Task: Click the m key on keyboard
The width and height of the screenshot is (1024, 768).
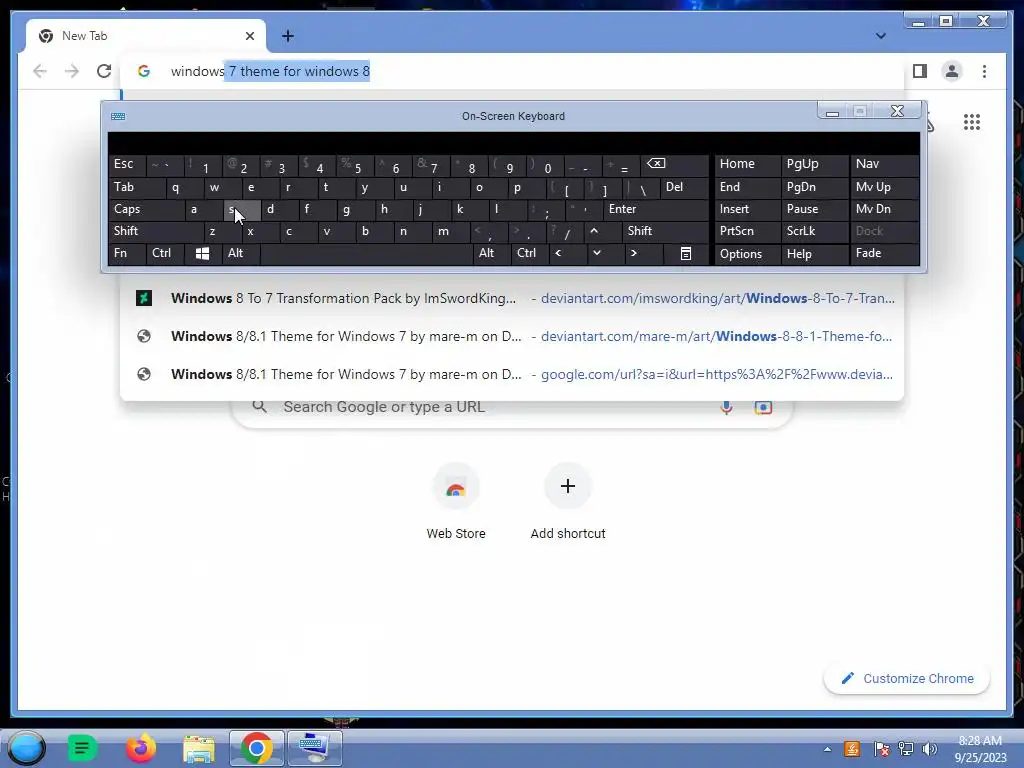Action: (x=451, y=231)
